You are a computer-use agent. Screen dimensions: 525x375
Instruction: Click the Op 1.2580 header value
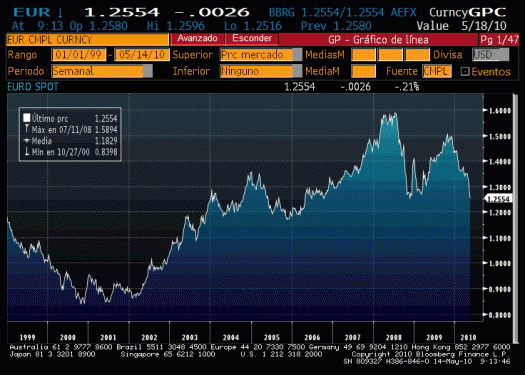98,26
